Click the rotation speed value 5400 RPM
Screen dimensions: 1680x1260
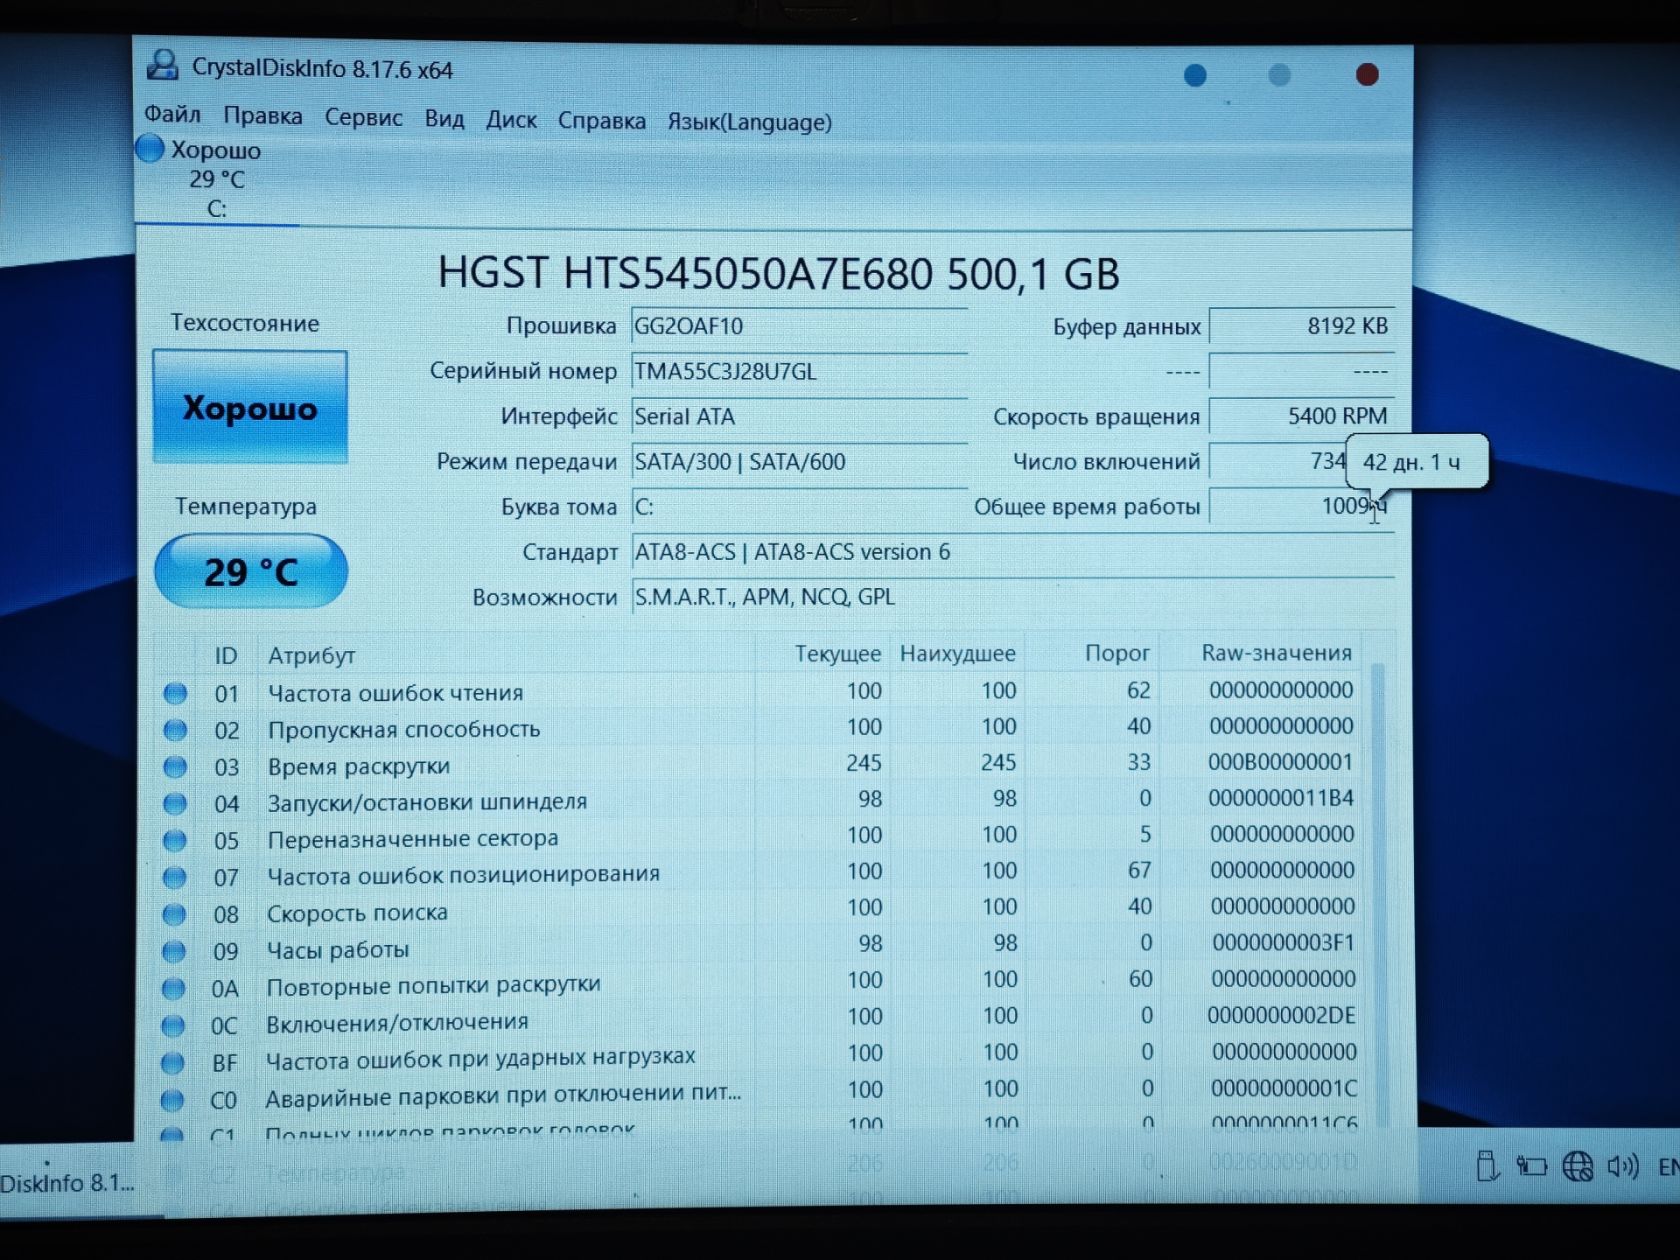point(1301,416)
